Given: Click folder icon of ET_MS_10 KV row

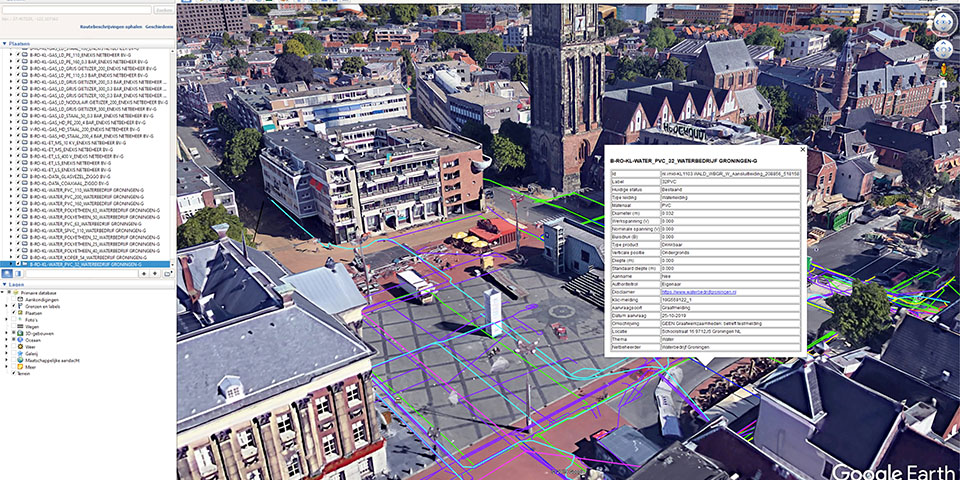Looking at the screenshot, I should [24, 143].
